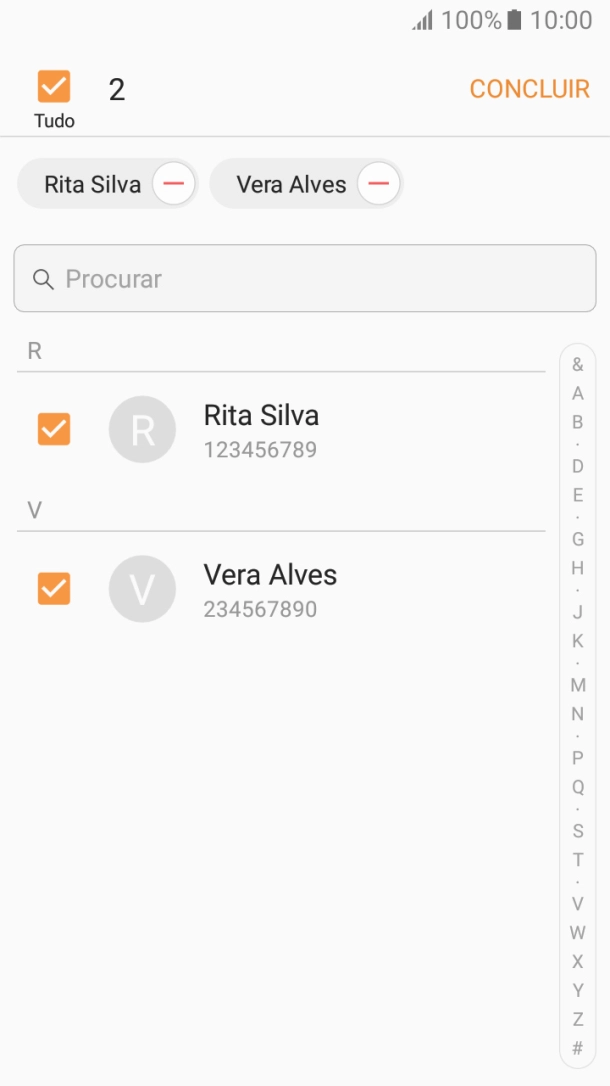Remove Vera Alves using the minus icon
This screenshot has width=610, height=1086.
[377, 183]
